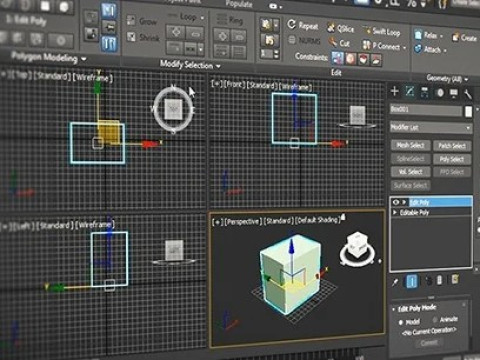
Task: Click the Poly Select modifier button
Action: point(452,159)
